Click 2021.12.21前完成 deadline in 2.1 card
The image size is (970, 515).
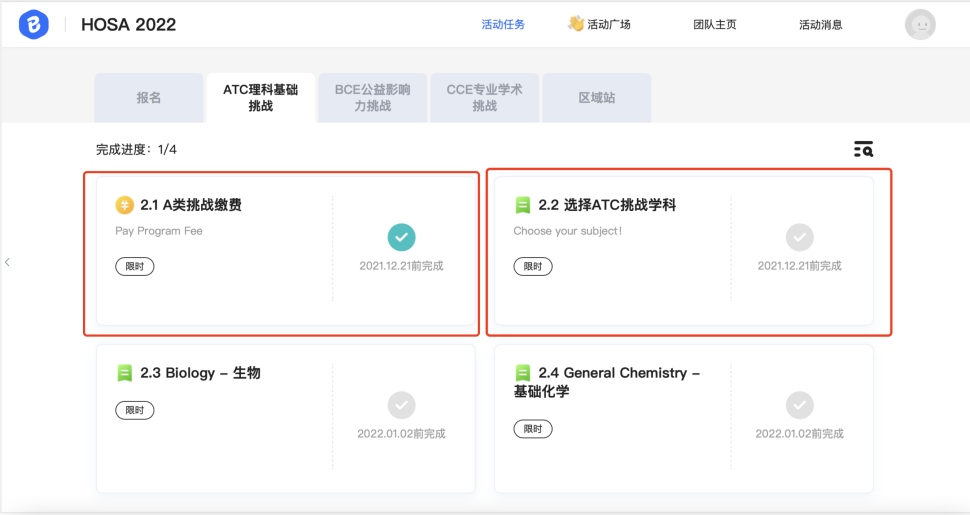[x=401, y=266]
